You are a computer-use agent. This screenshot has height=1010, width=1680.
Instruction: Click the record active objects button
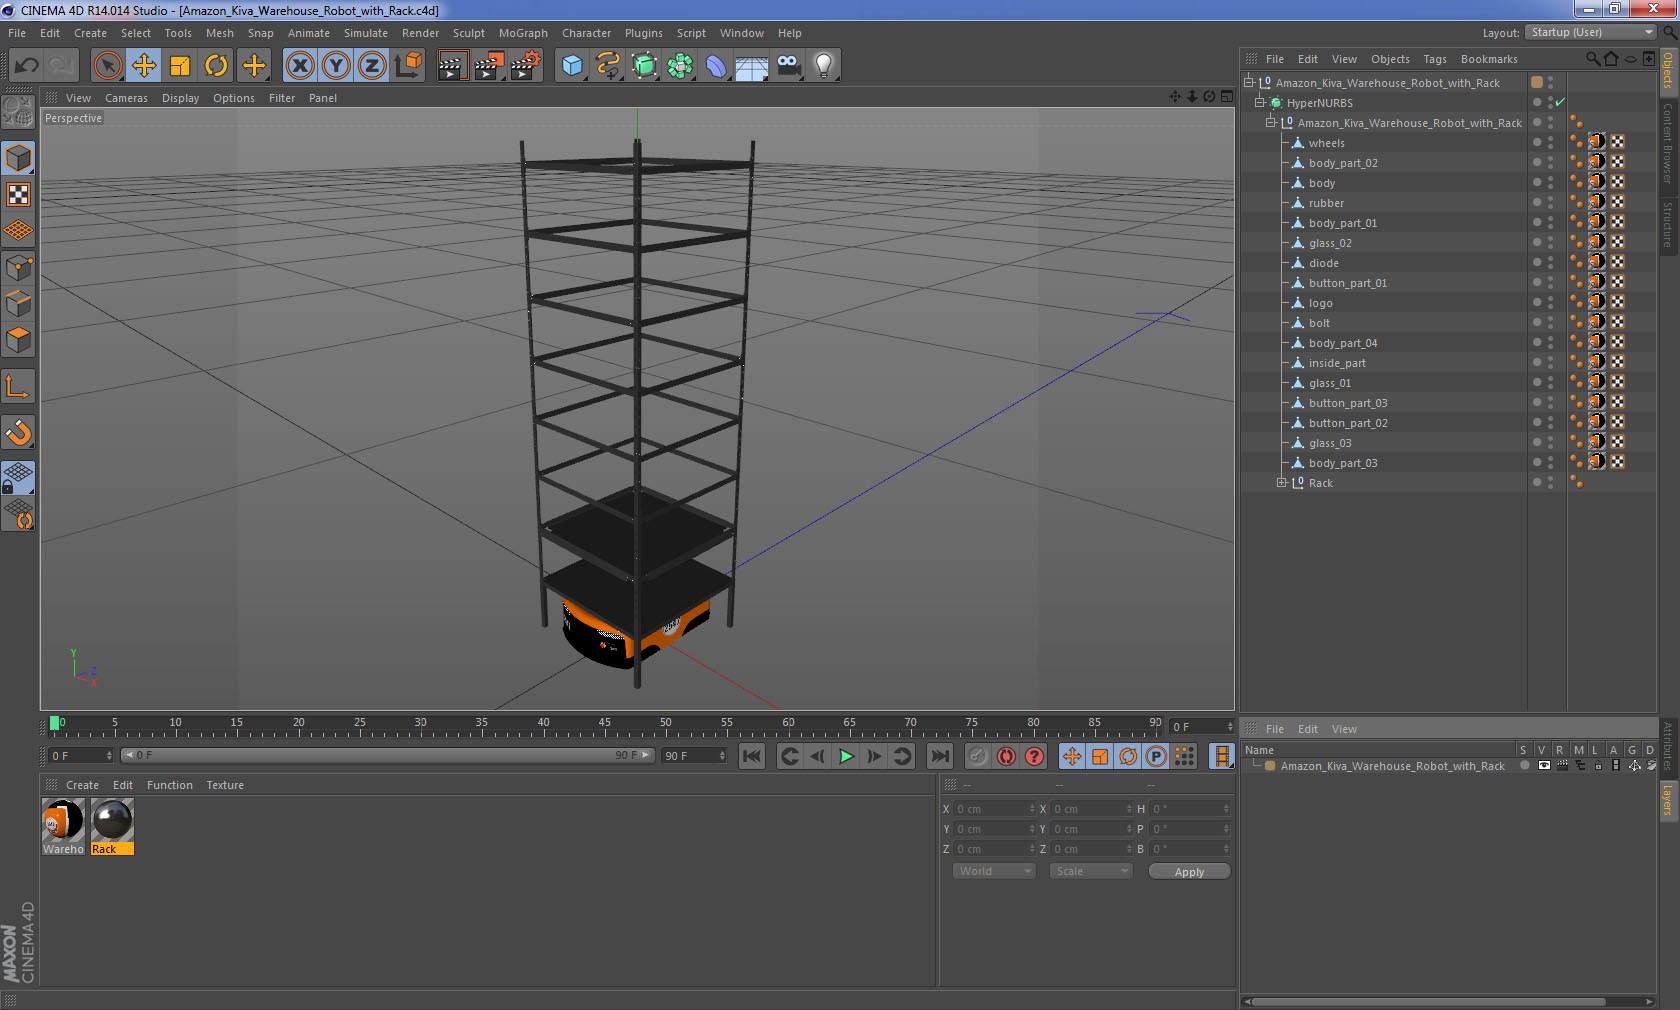978,756
